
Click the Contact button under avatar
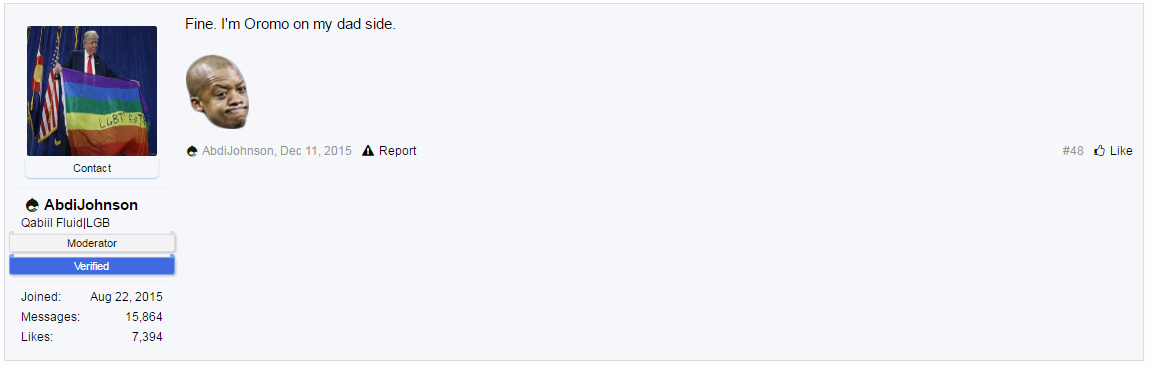92,168
